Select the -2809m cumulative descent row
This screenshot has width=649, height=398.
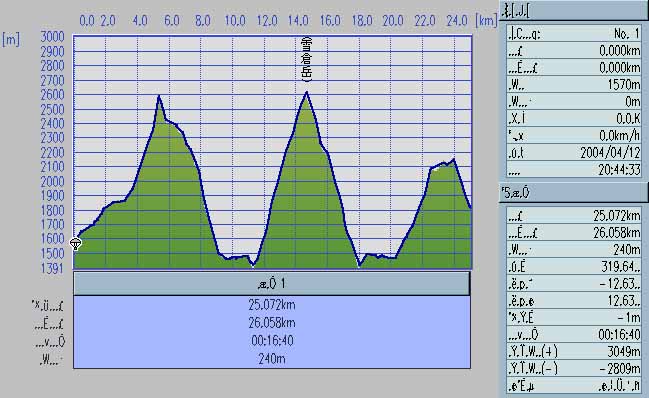(x=574, y=368)
